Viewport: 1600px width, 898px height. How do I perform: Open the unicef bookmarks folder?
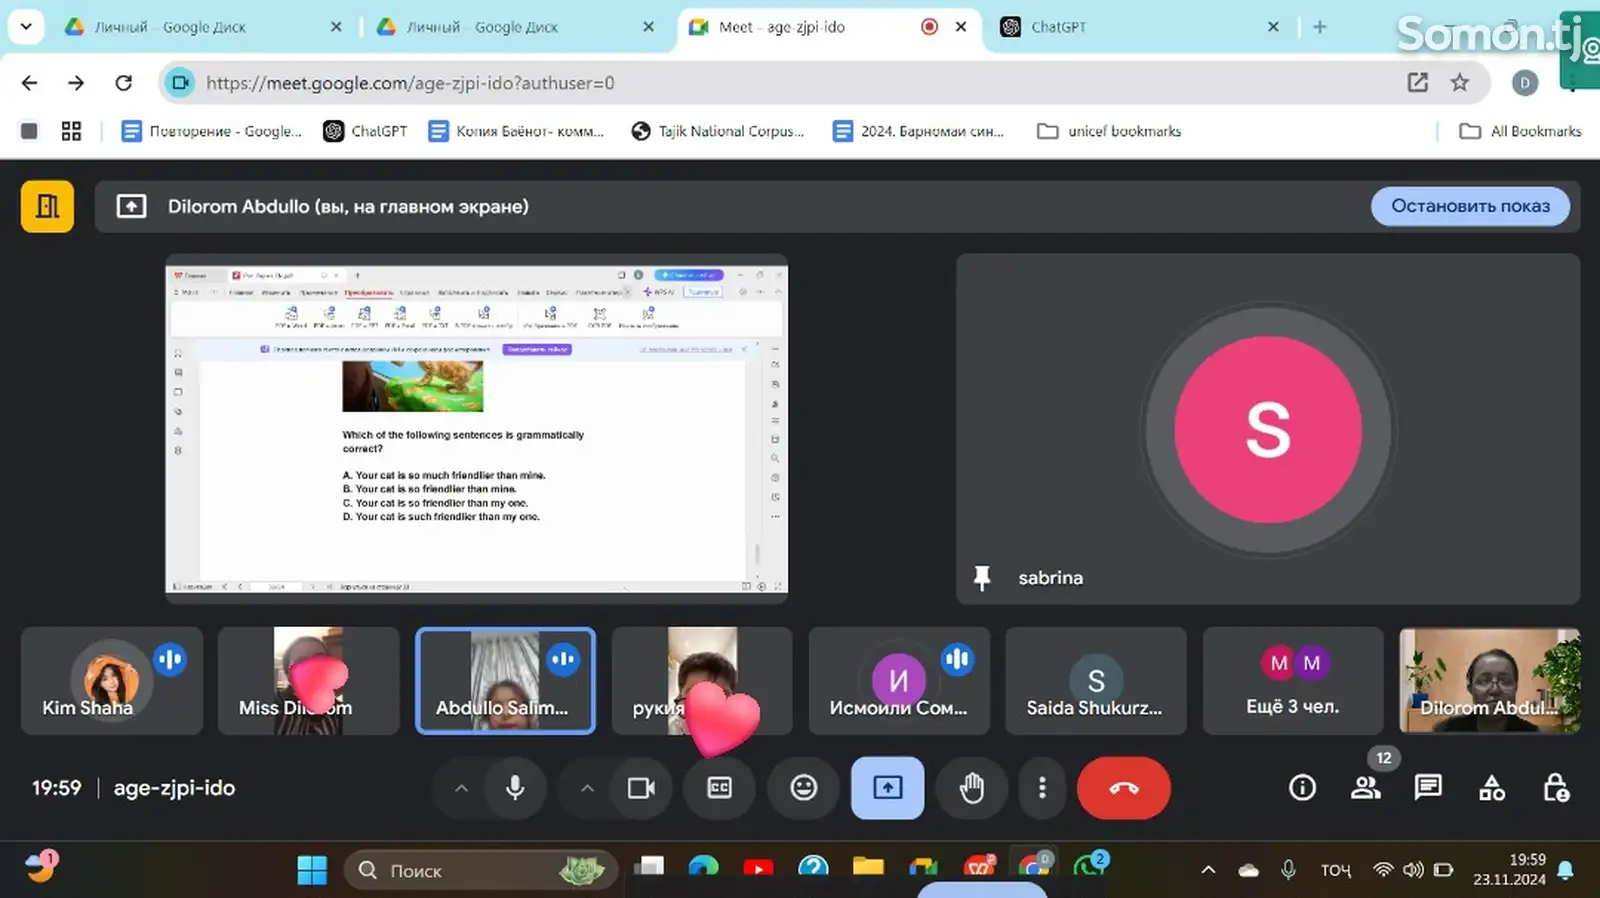[1109, 131]
